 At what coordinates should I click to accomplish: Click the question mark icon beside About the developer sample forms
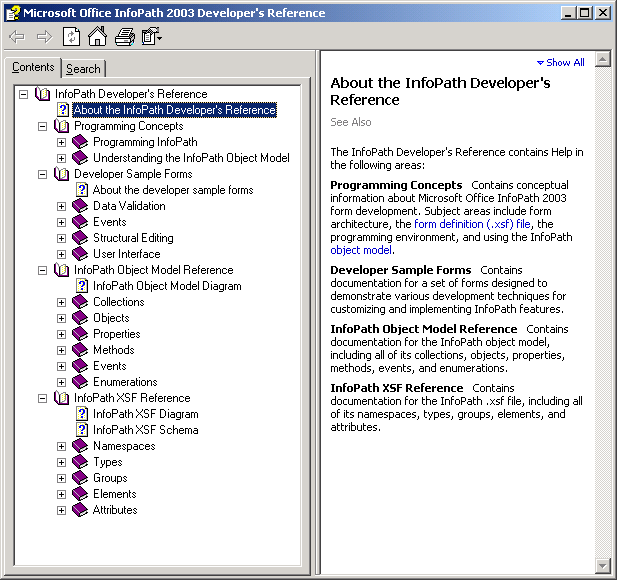pos(81,190)
